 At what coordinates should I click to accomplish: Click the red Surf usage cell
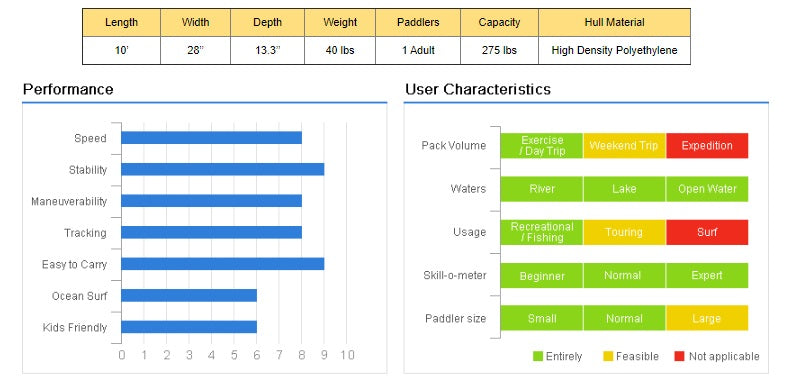click(x=707, y=233)
